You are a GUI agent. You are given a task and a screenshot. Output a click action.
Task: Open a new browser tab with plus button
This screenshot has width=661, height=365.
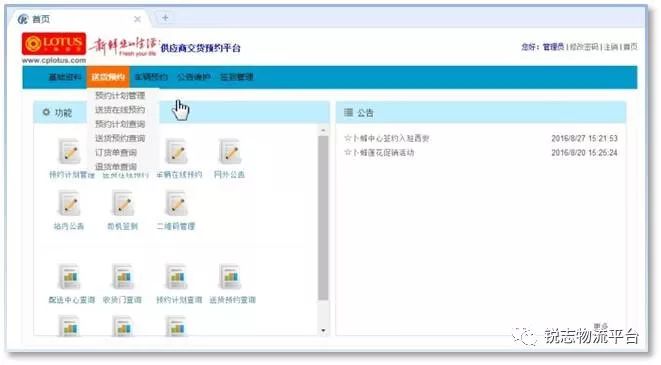coord(165,18)
